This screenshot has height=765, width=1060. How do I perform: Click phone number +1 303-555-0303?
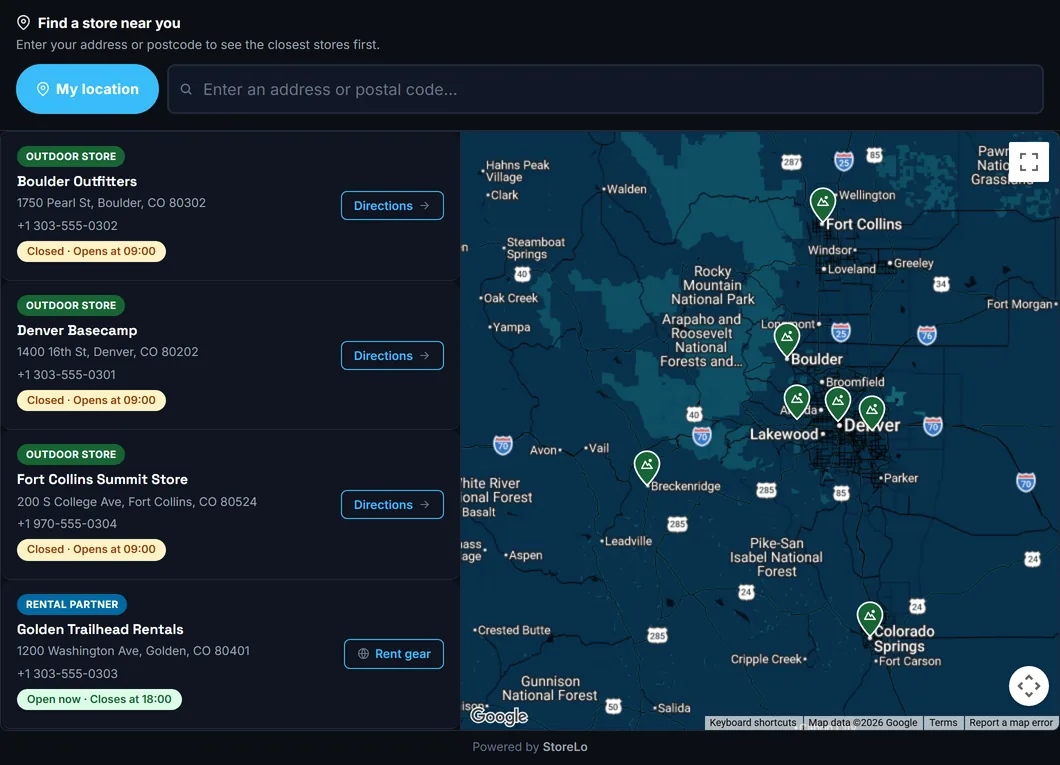(x=68, y=674)
